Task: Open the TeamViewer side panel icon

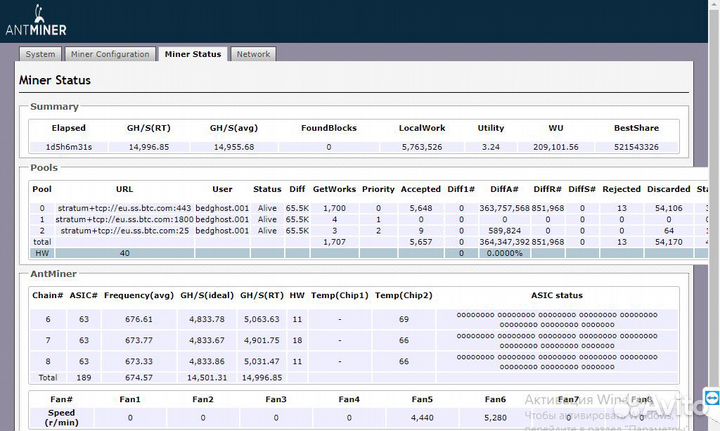Action: click(x=711, y=398)
